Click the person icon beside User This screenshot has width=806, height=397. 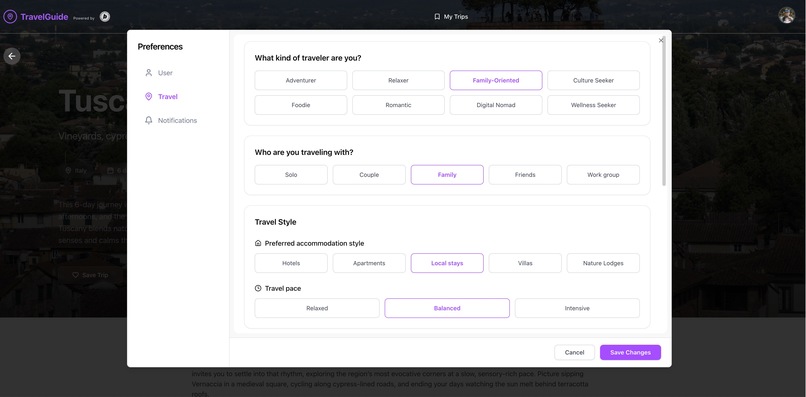(x=149, y=73)
